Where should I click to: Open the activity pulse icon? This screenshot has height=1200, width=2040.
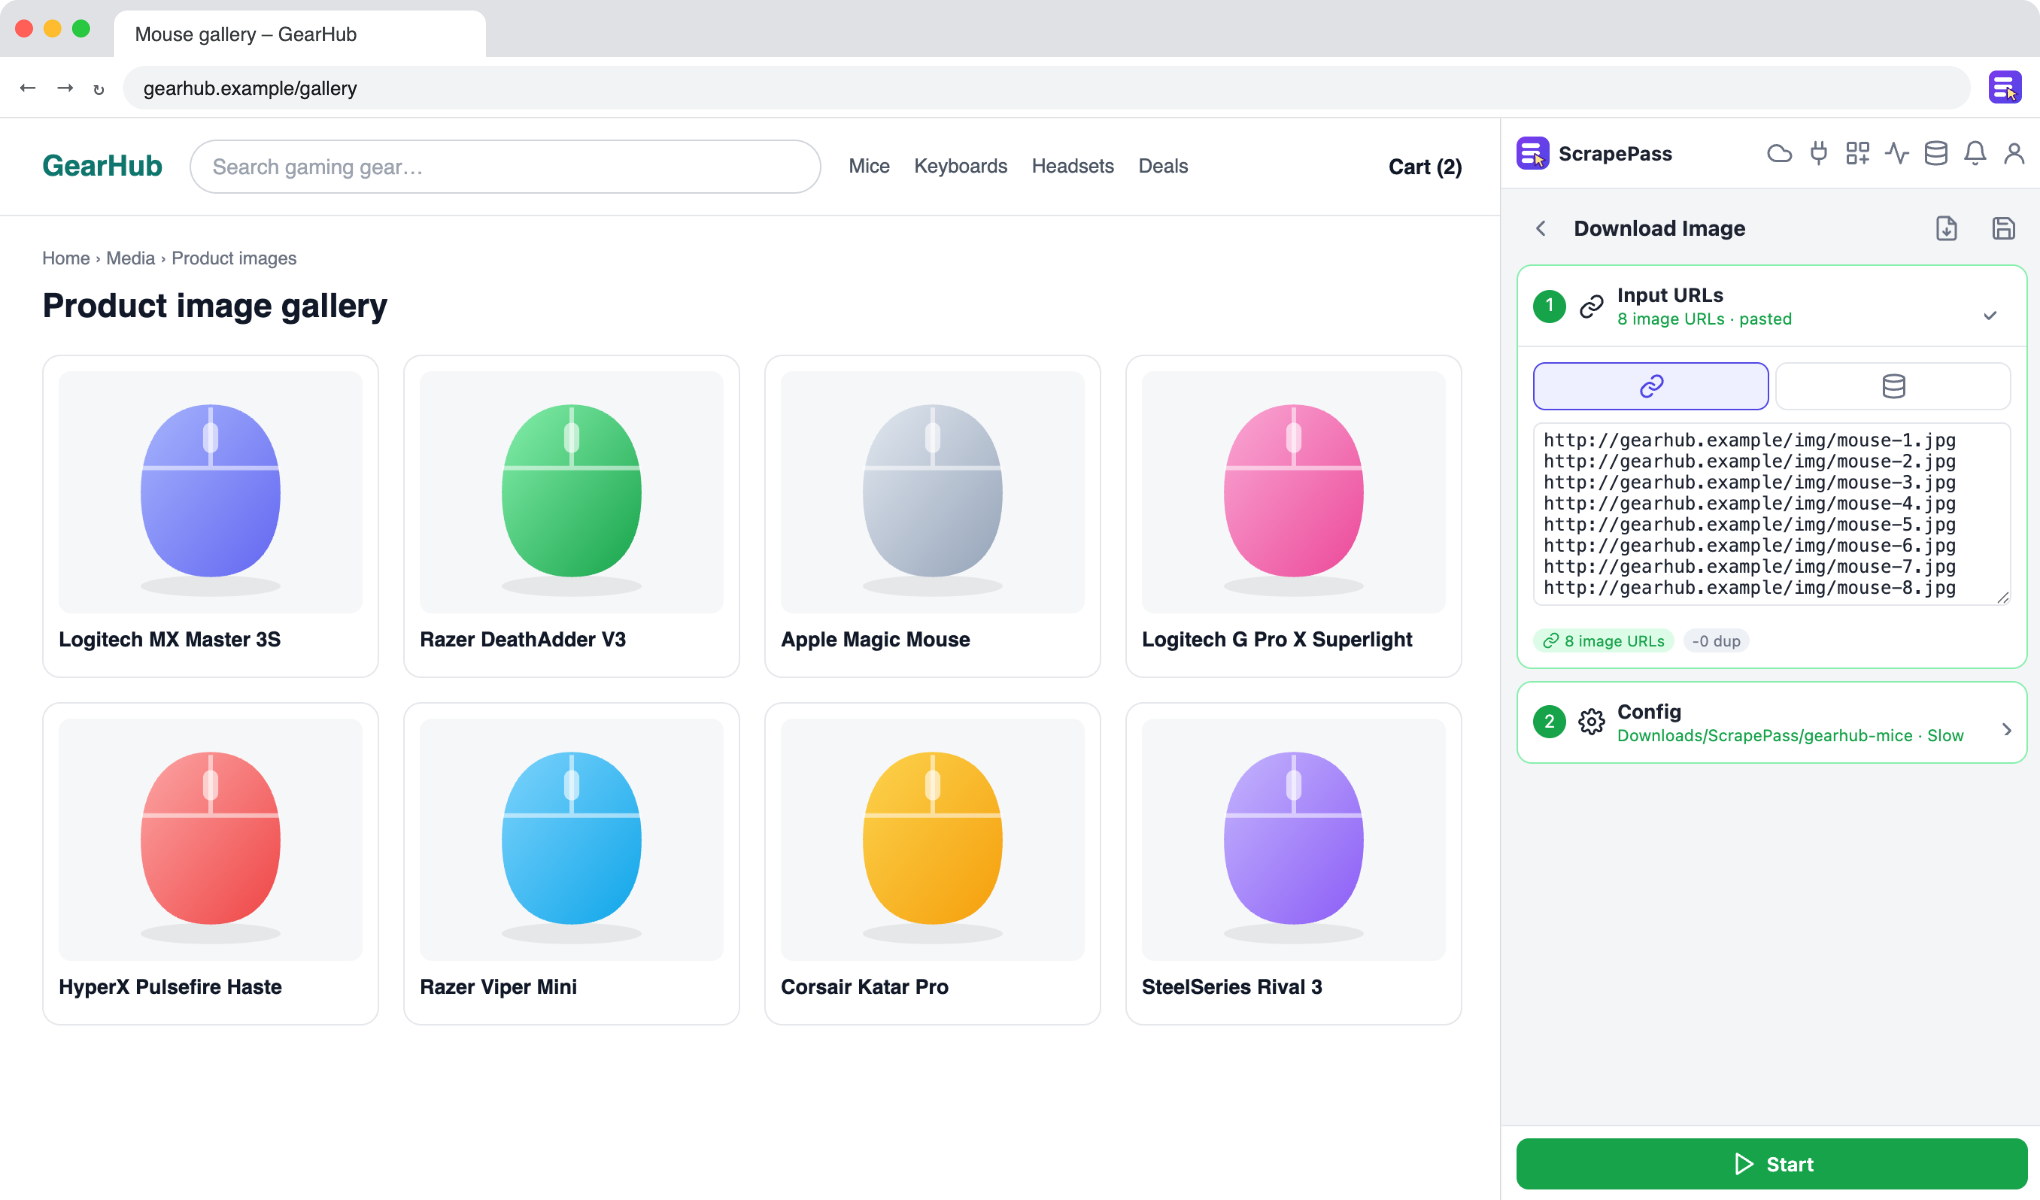pos(1897,153)
